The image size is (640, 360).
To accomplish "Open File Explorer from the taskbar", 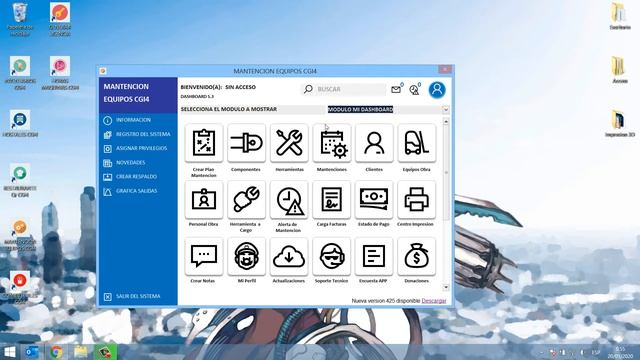I will click(81, 352).
